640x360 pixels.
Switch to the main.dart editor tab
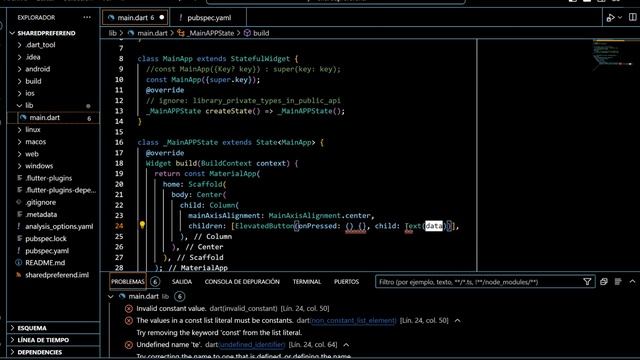[x=135, y=18]
